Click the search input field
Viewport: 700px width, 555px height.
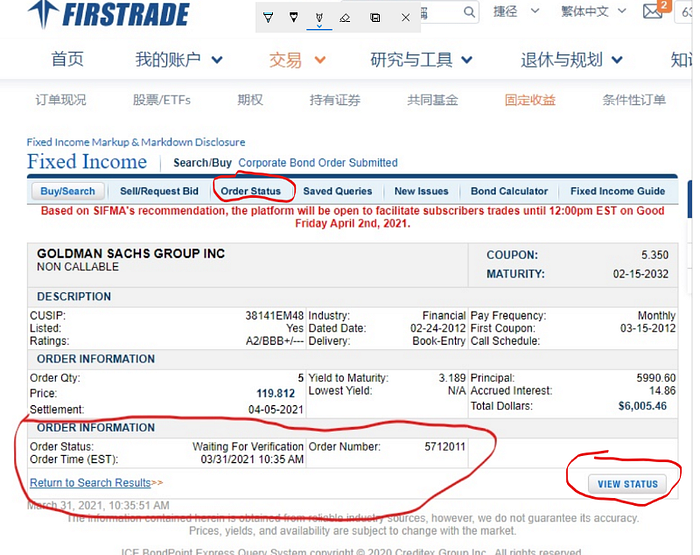[442, 12]
